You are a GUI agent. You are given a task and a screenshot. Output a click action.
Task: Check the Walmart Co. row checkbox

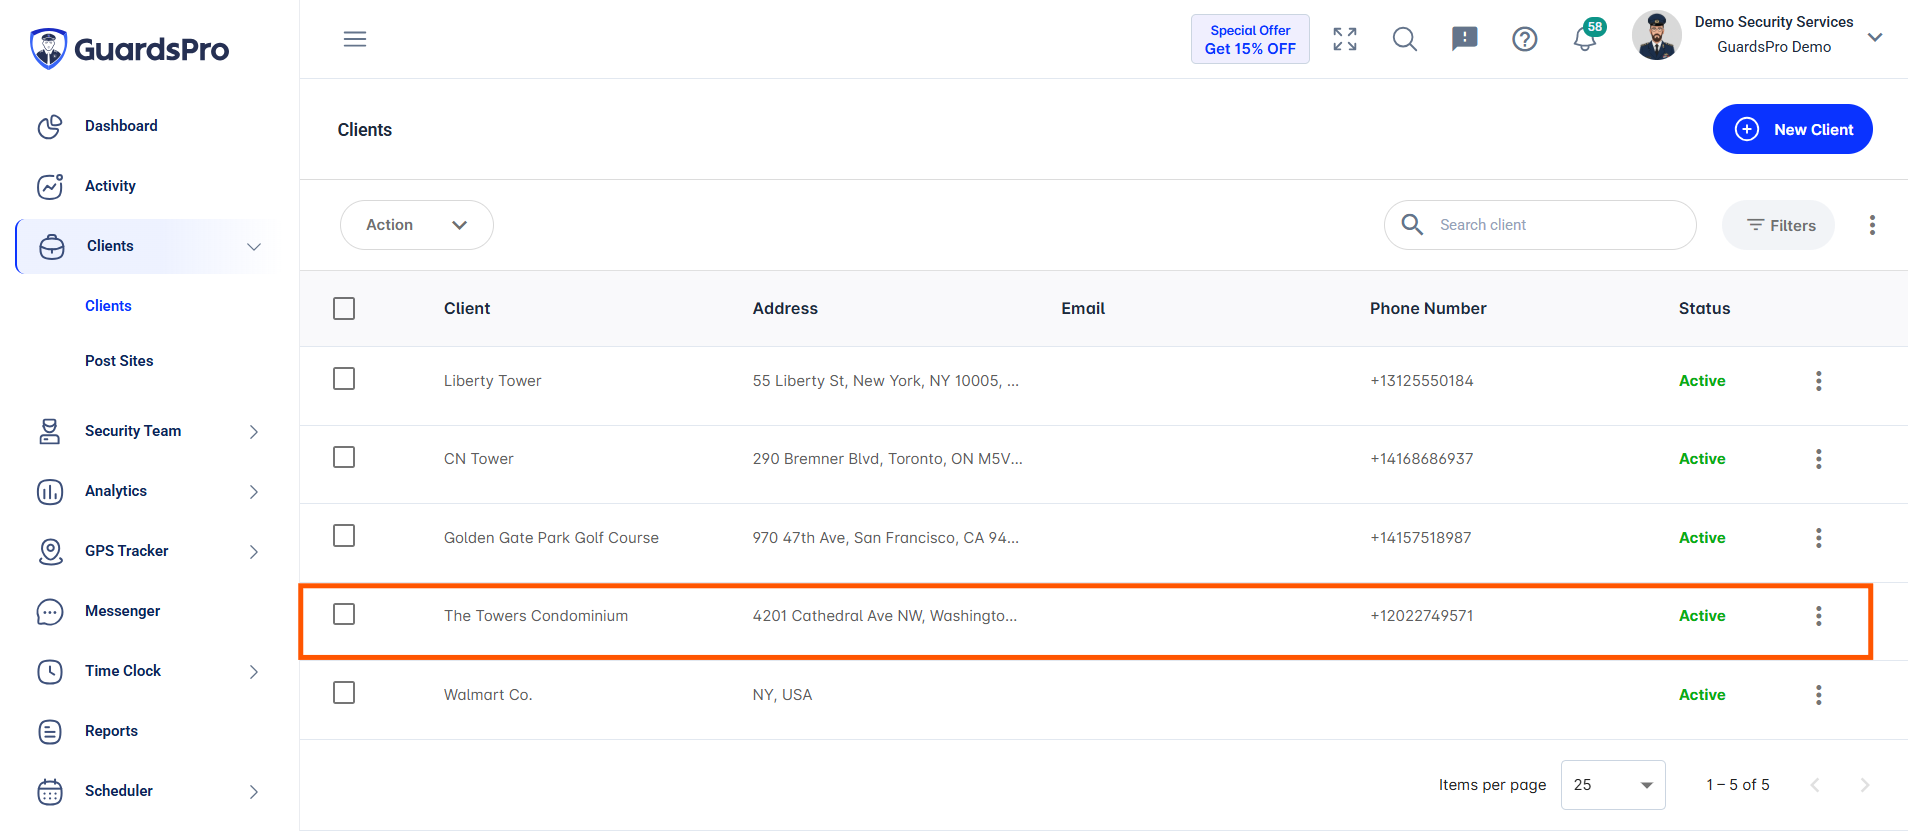coord(344,693)
